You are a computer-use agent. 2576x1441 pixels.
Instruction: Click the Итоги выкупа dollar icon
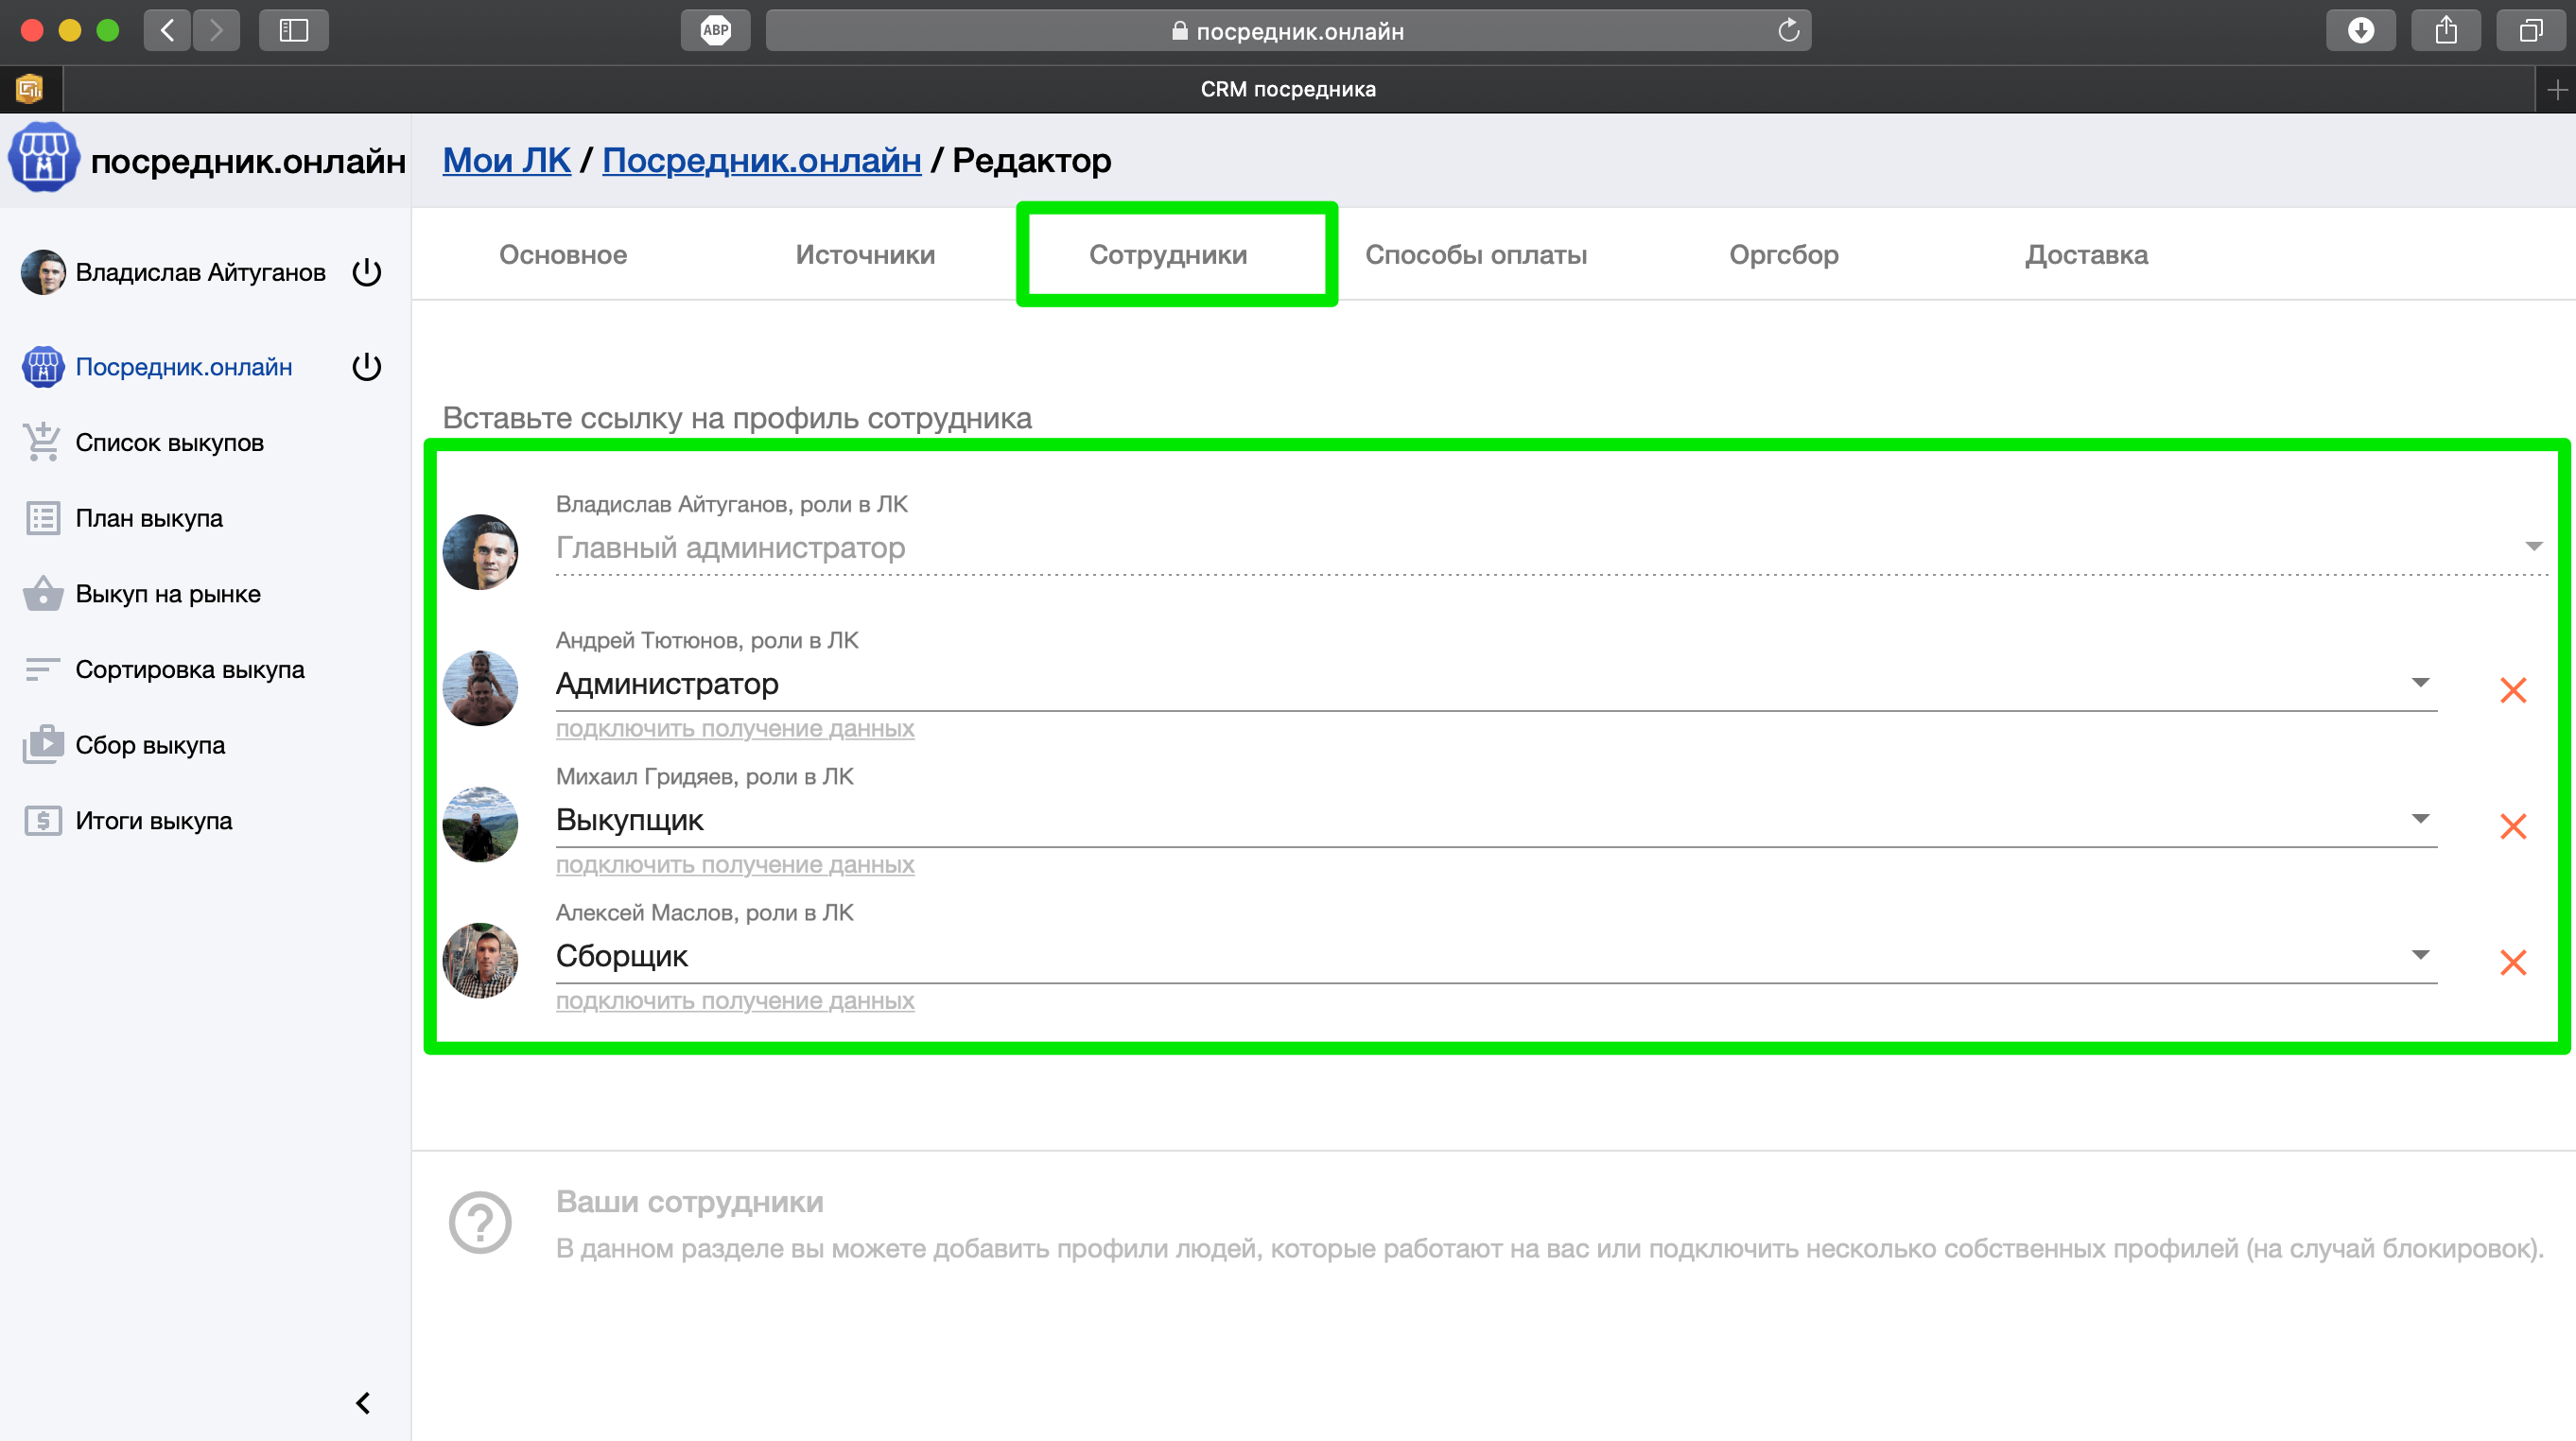pyautogui.click(x=42, y=821)
